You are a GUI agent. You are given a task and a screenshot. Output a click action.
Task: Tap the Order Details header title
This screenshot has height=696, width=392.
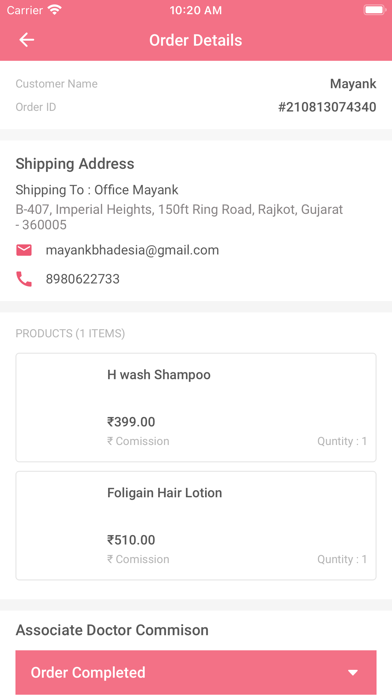coord(196,40)
